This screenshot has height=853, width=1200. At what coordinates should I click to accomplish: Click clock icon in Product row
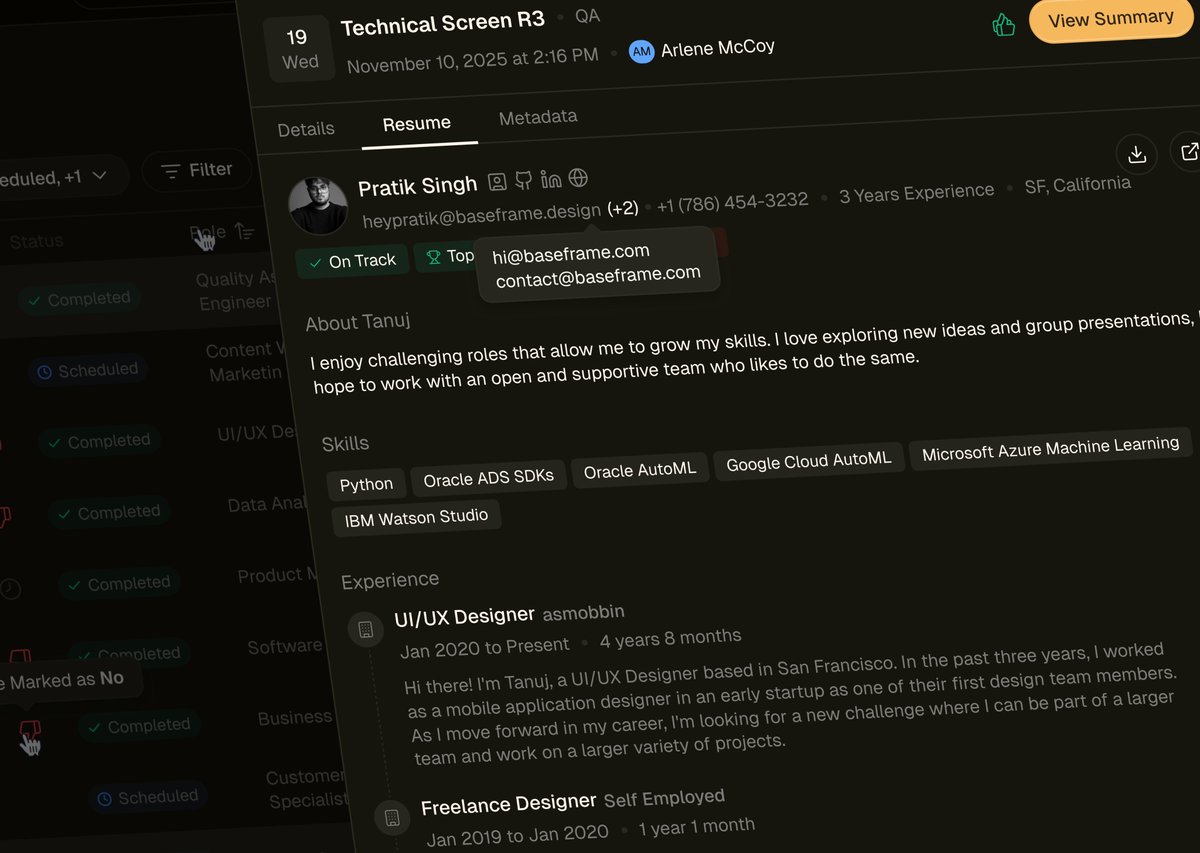point(10,588)
